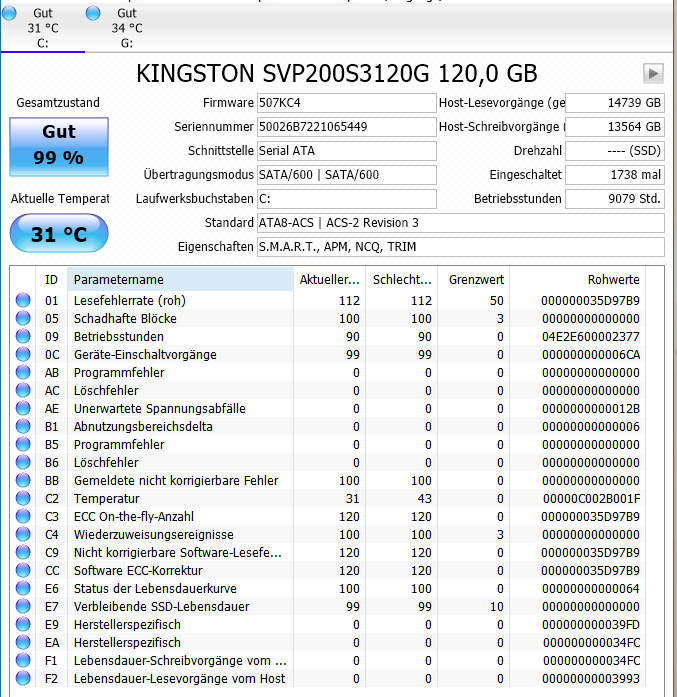Select the Abnutzungsbereichsdelta parameter
This screenshot has width=677, height=697.
point(143,426)
